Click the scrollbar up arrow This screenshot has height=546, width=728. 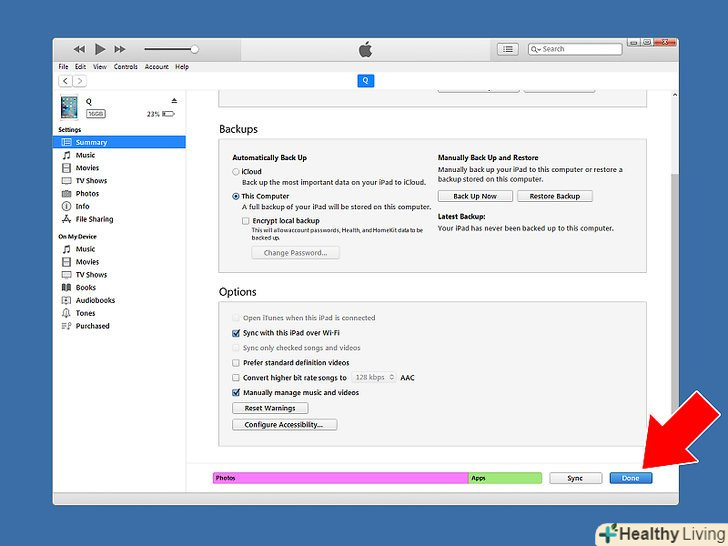pyautogui.click(x=675, y=95)
